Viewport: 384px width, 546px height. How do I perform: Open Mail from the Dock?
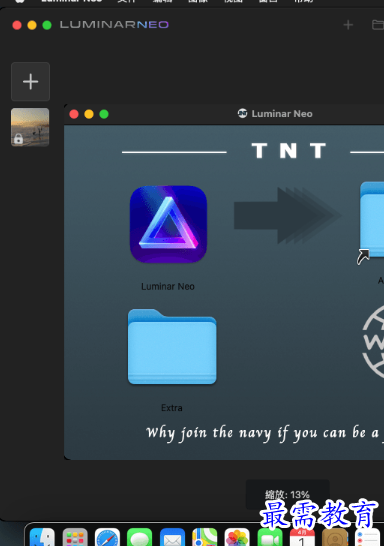tap(172, 537)
